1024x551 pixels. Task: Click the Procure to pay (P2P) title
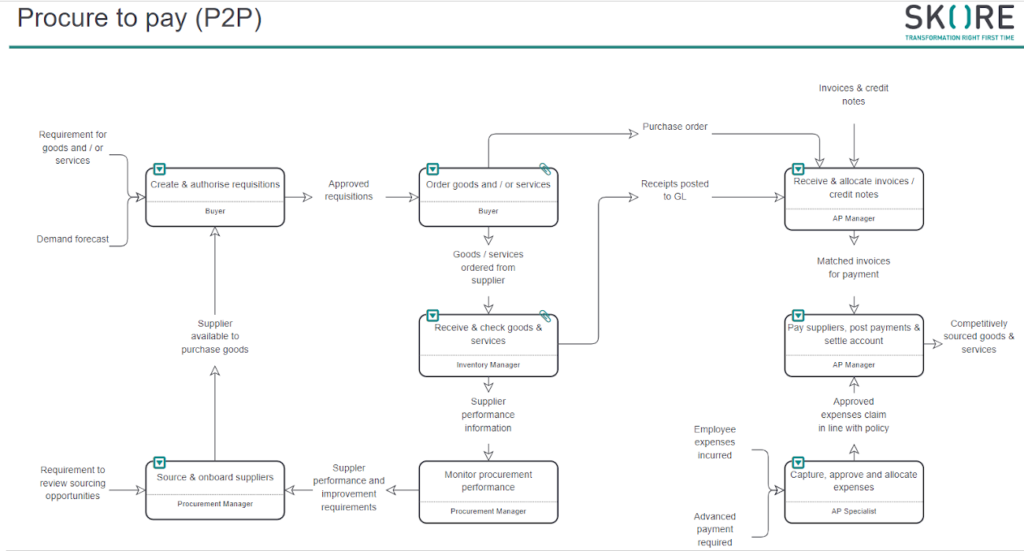pos(140,18)
